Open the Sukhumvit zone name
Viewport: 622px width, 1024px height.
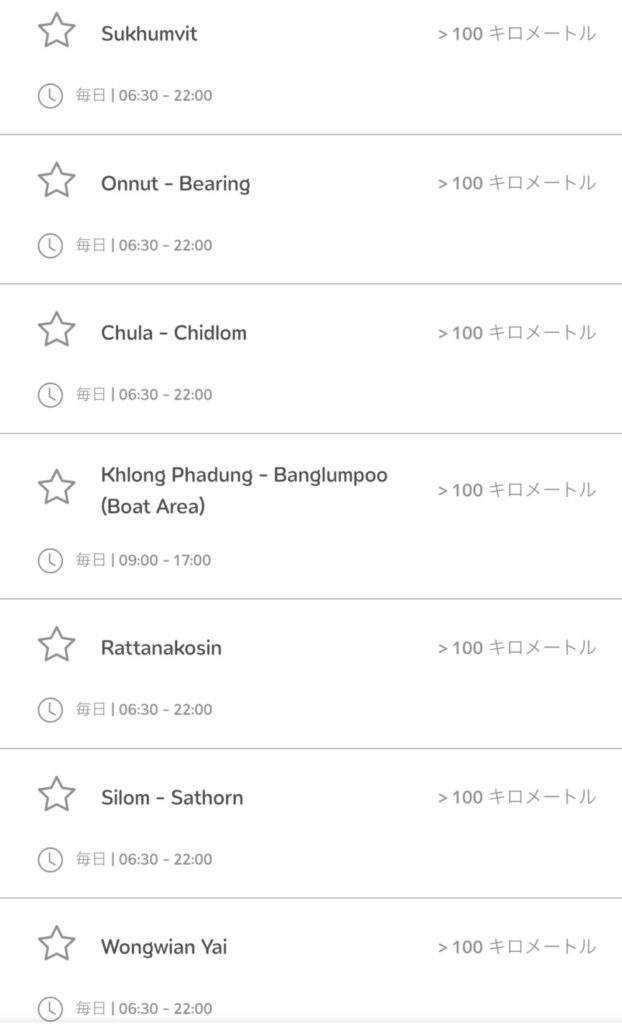[x=149, y=34]
